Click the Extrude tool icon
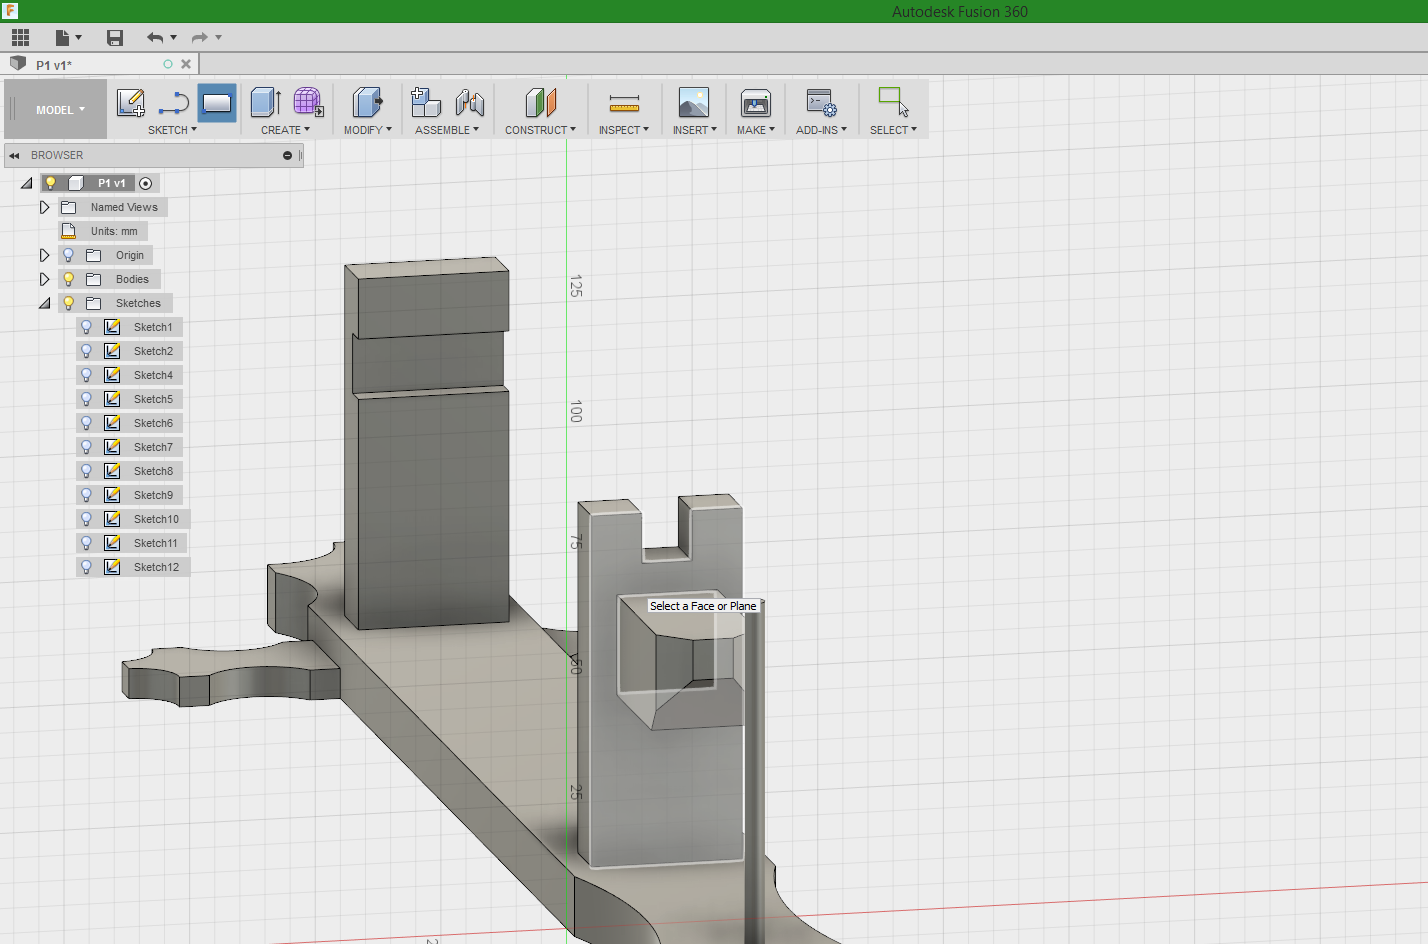The image size is (1428, 944). [265, 102]
